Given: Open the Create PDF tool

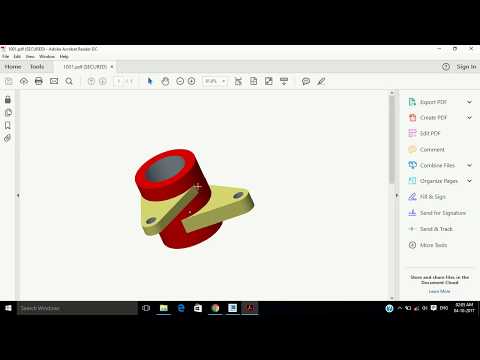Looking at the screenshot, I should [433, 118].
